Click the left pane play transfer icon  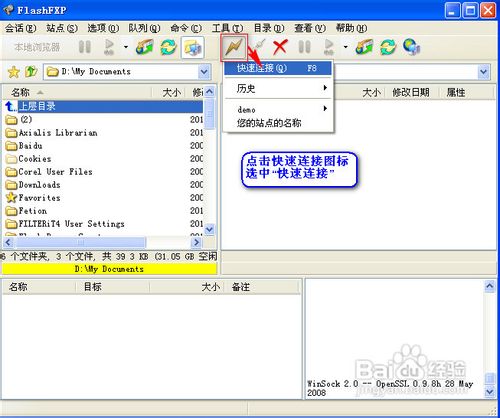[x=109, y=47]
